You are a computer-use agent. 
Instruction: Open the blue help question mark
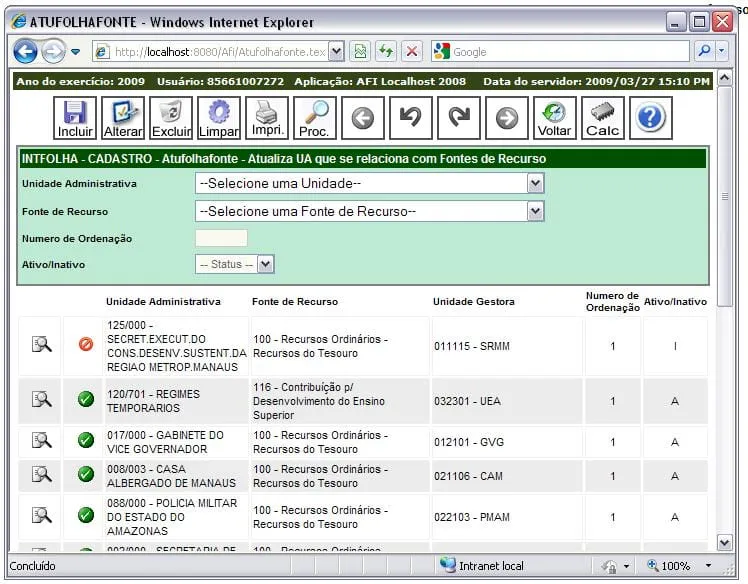(x=650, y=118)
